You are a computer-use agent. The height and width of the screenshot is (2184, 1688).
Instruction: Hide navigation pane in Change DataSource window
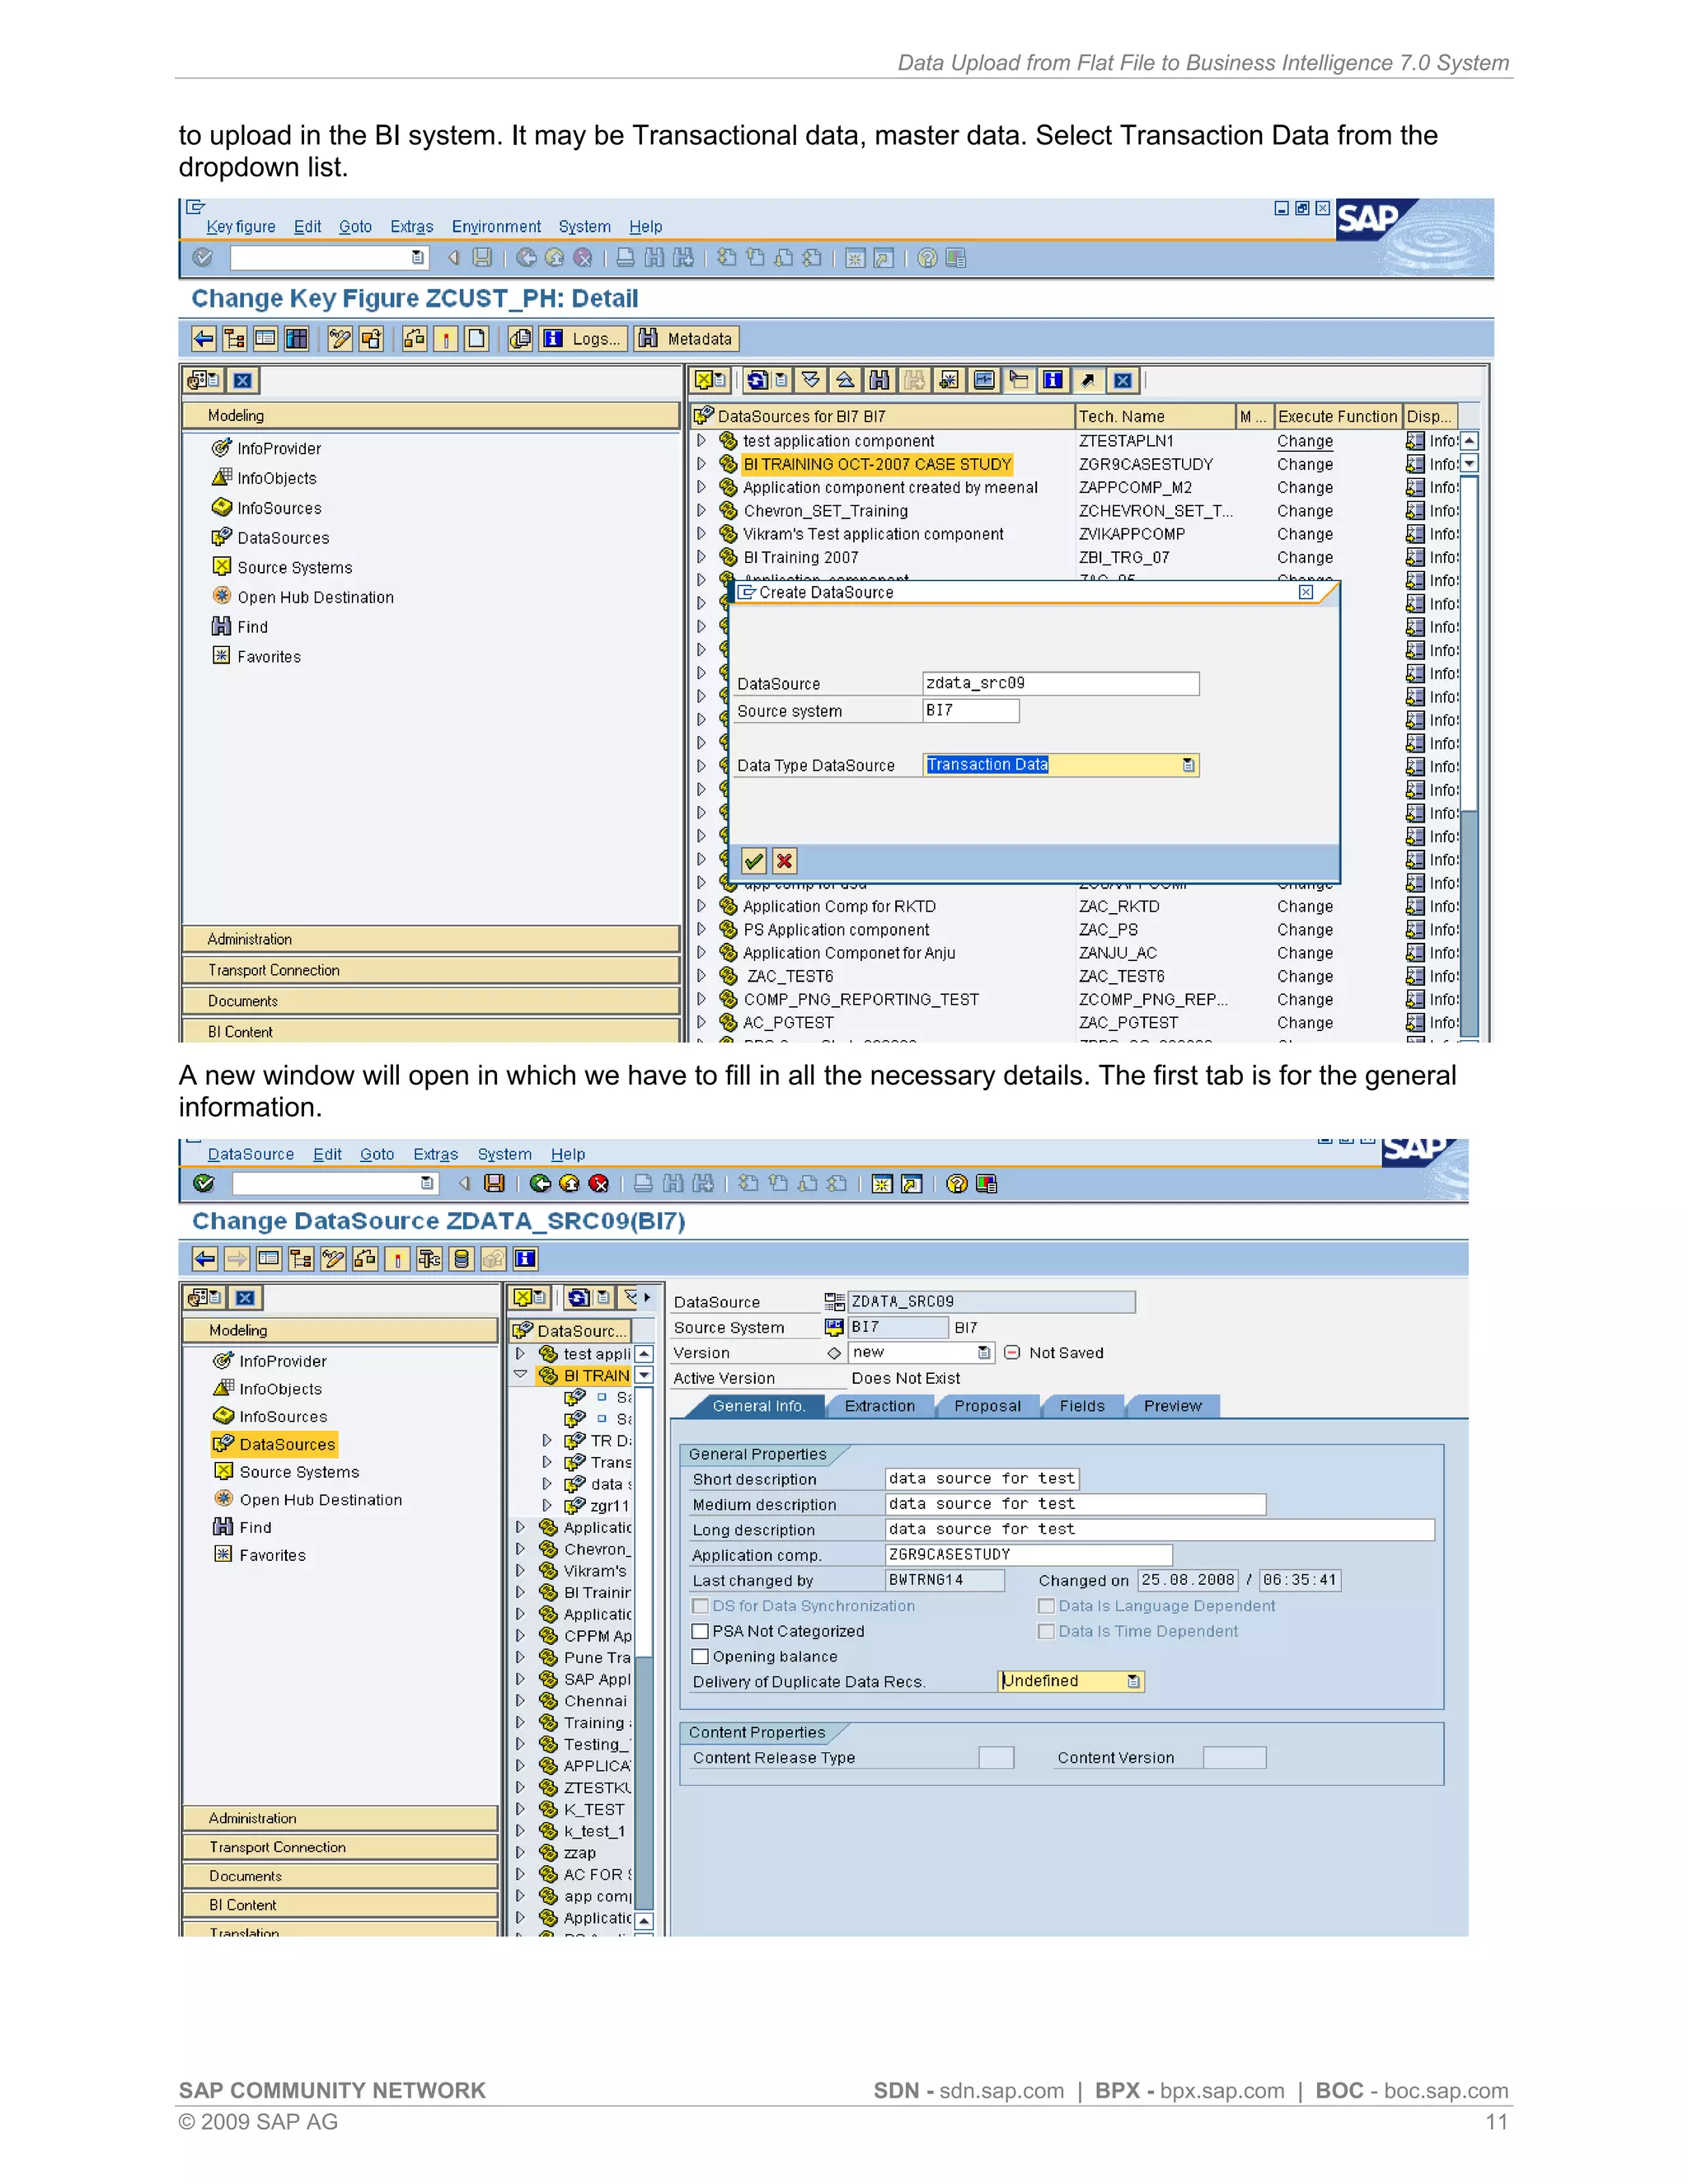(x=245, y=1298)
